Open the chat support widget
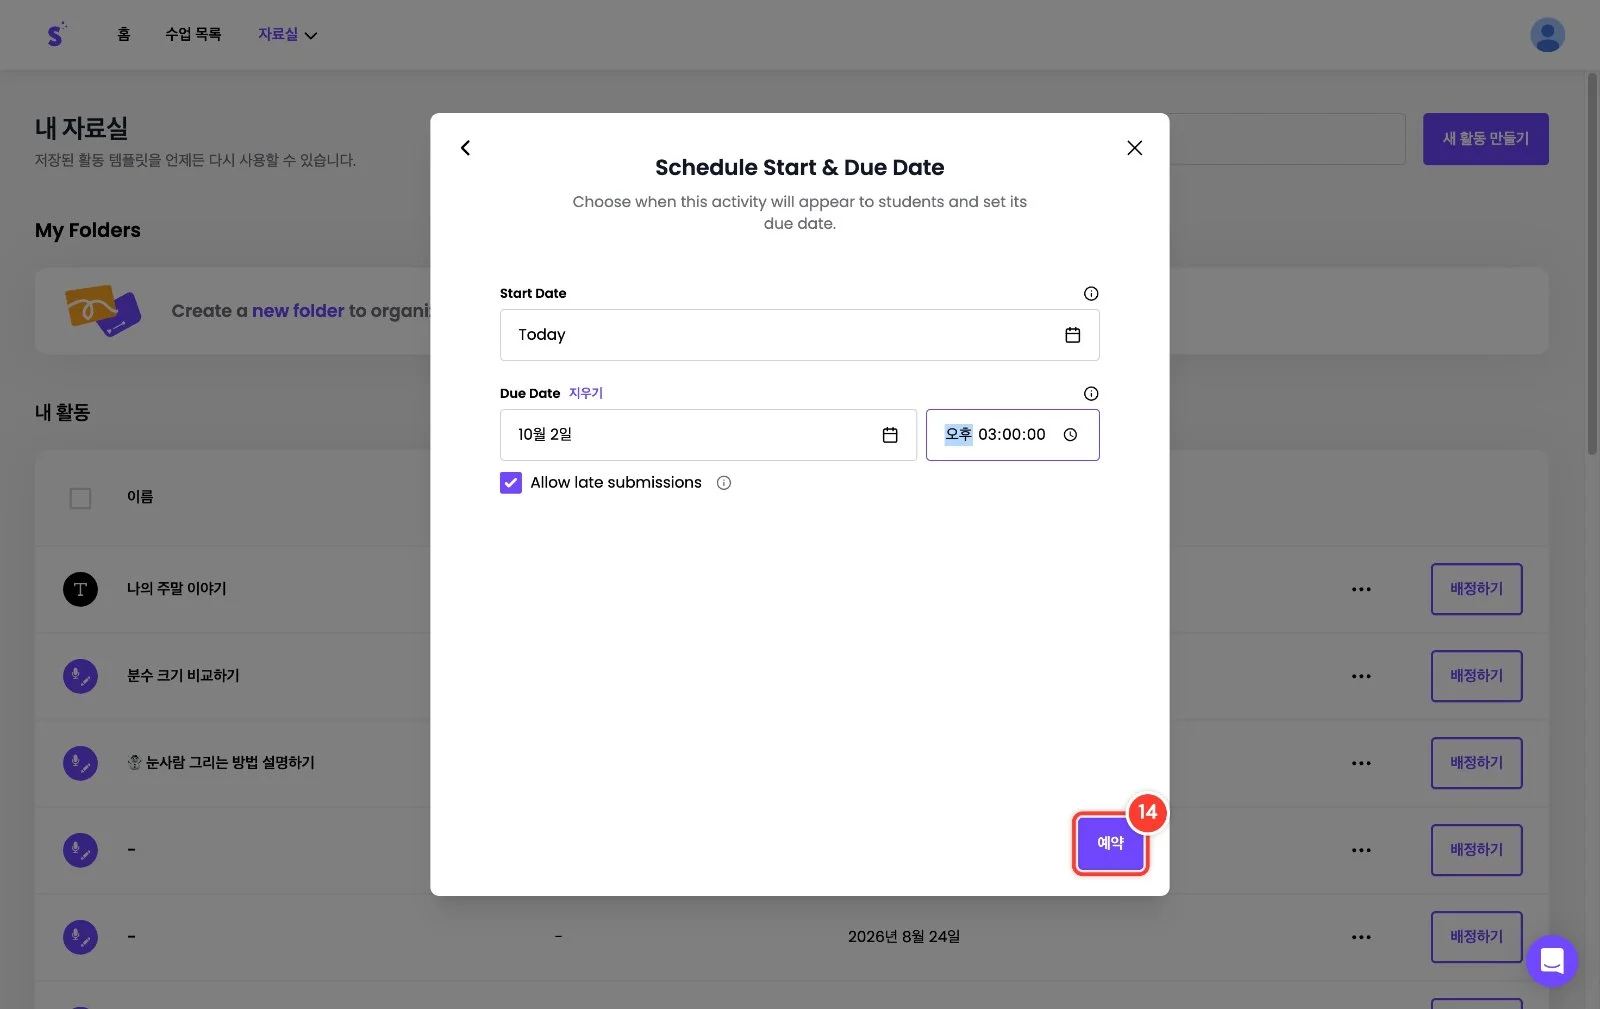The height and width of the screenshot is (1009, 1600). click(x=1552, y=961)
